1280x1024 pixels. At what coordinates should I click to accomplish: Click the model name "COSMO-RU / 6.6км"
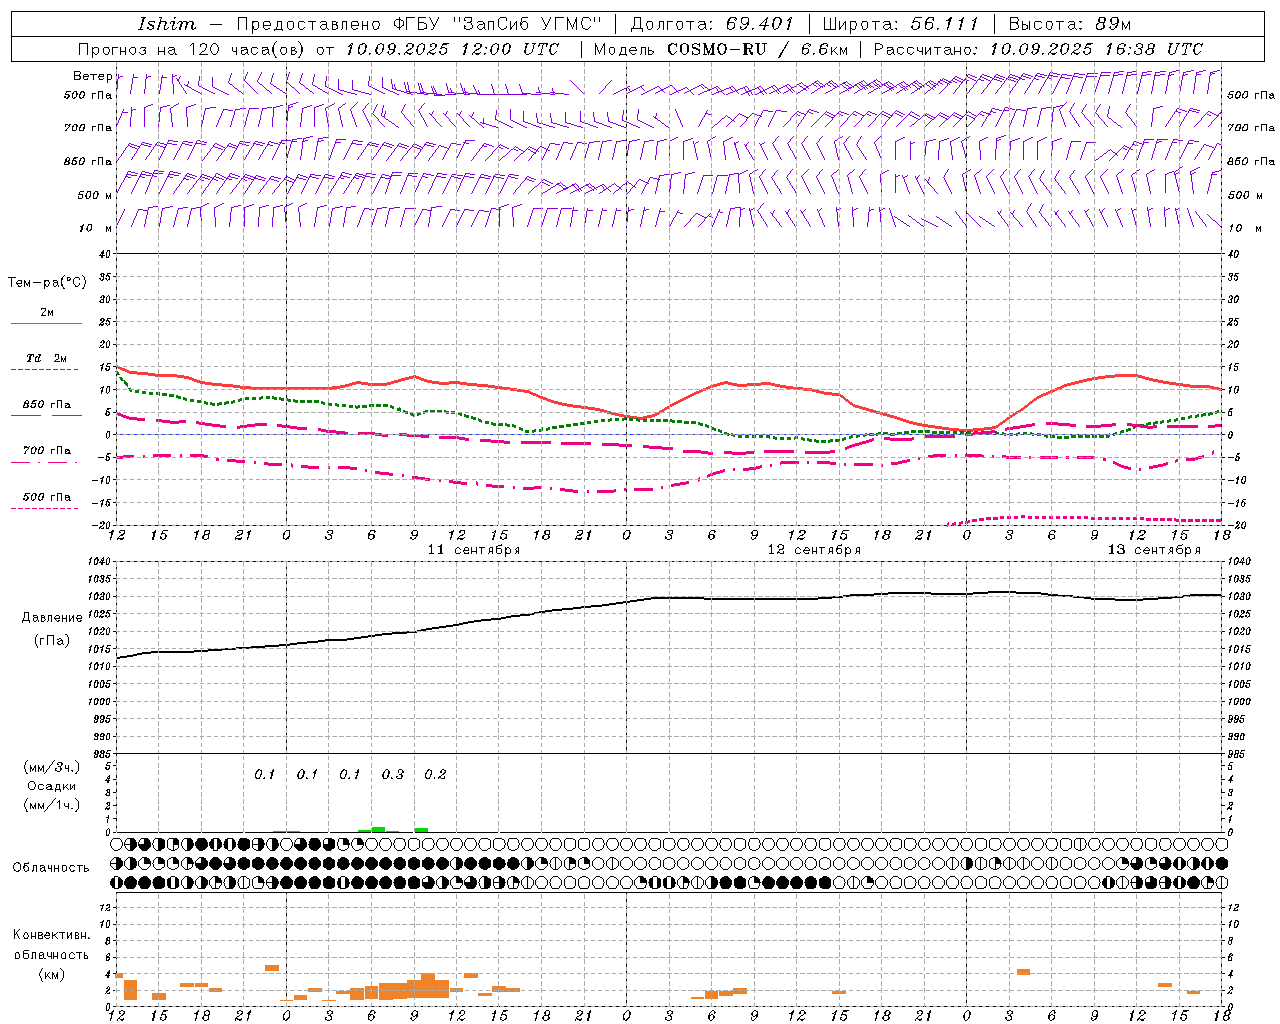pyautogui.click(x=758, y=49)
